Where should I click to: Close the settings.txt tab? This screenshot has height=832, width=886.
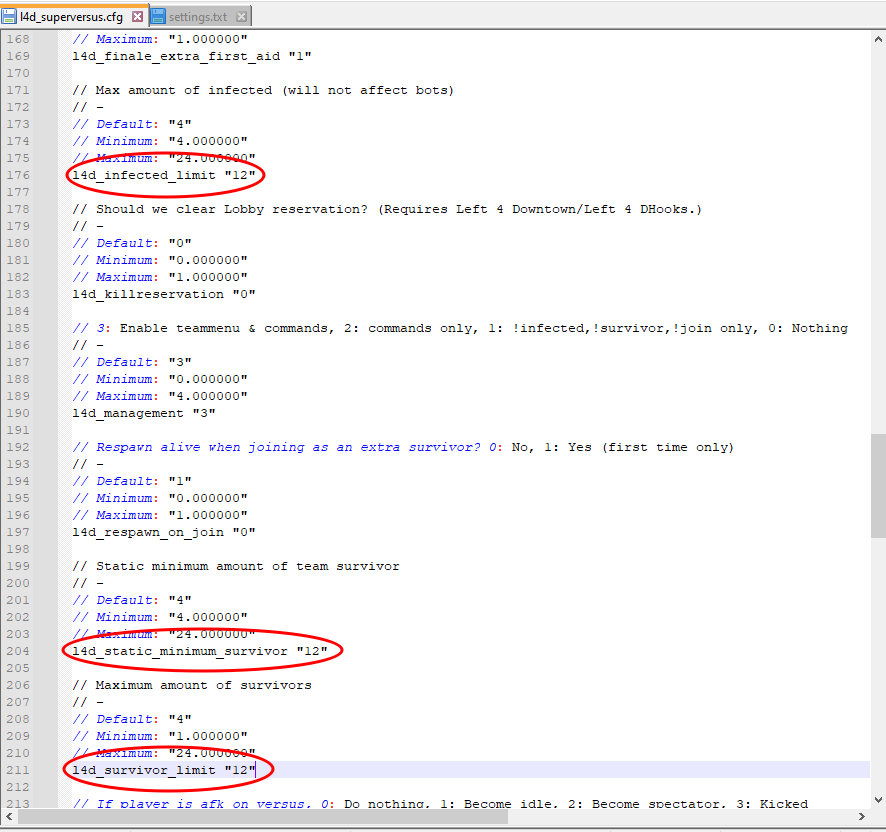(x=242, y=17)
